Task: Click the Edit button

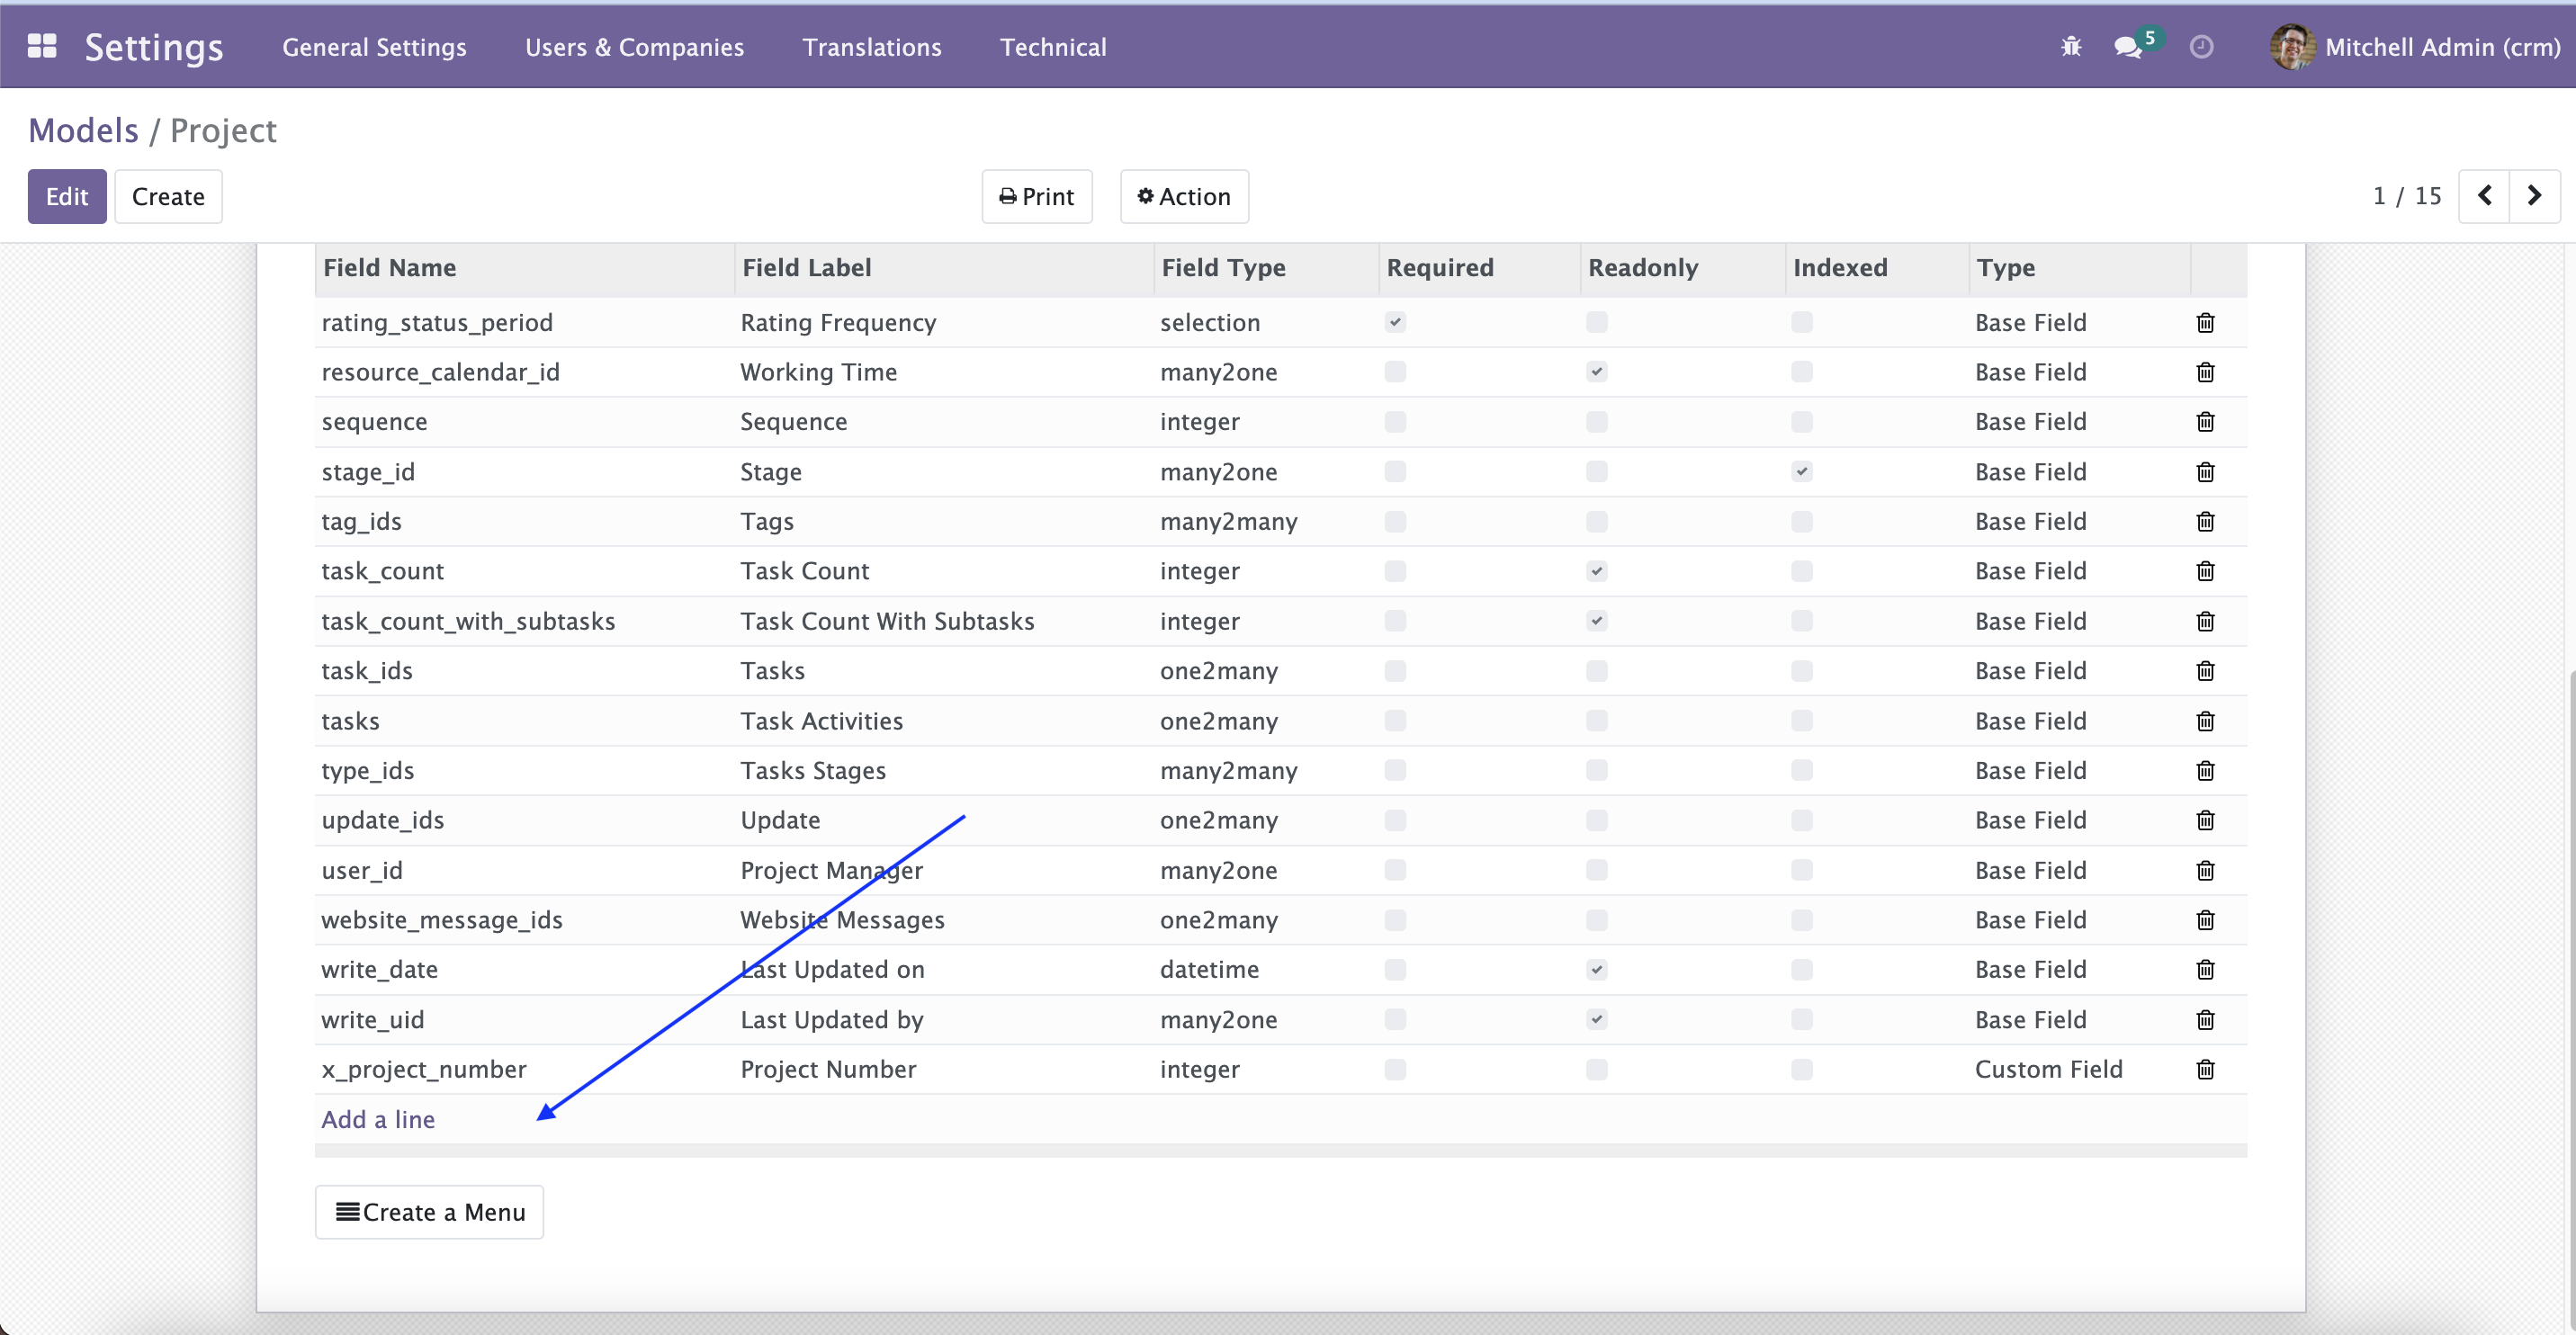Action: point(67,196)
